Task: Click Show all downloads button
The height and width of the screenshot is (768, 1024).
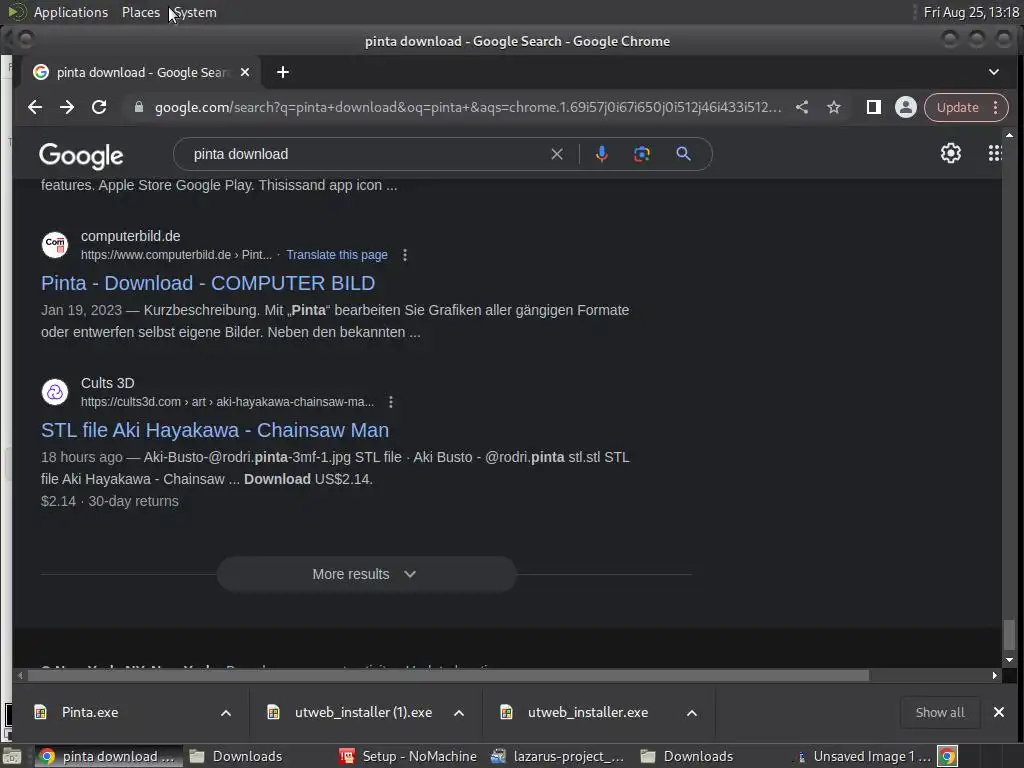Action: pos(940,712)
